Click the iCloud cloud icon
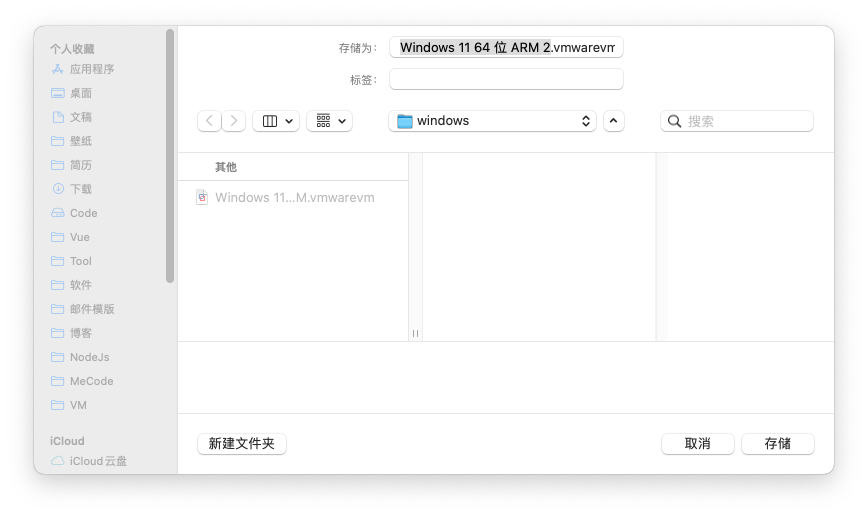Screen dimensions: 868x516 [x=58, y=461]
